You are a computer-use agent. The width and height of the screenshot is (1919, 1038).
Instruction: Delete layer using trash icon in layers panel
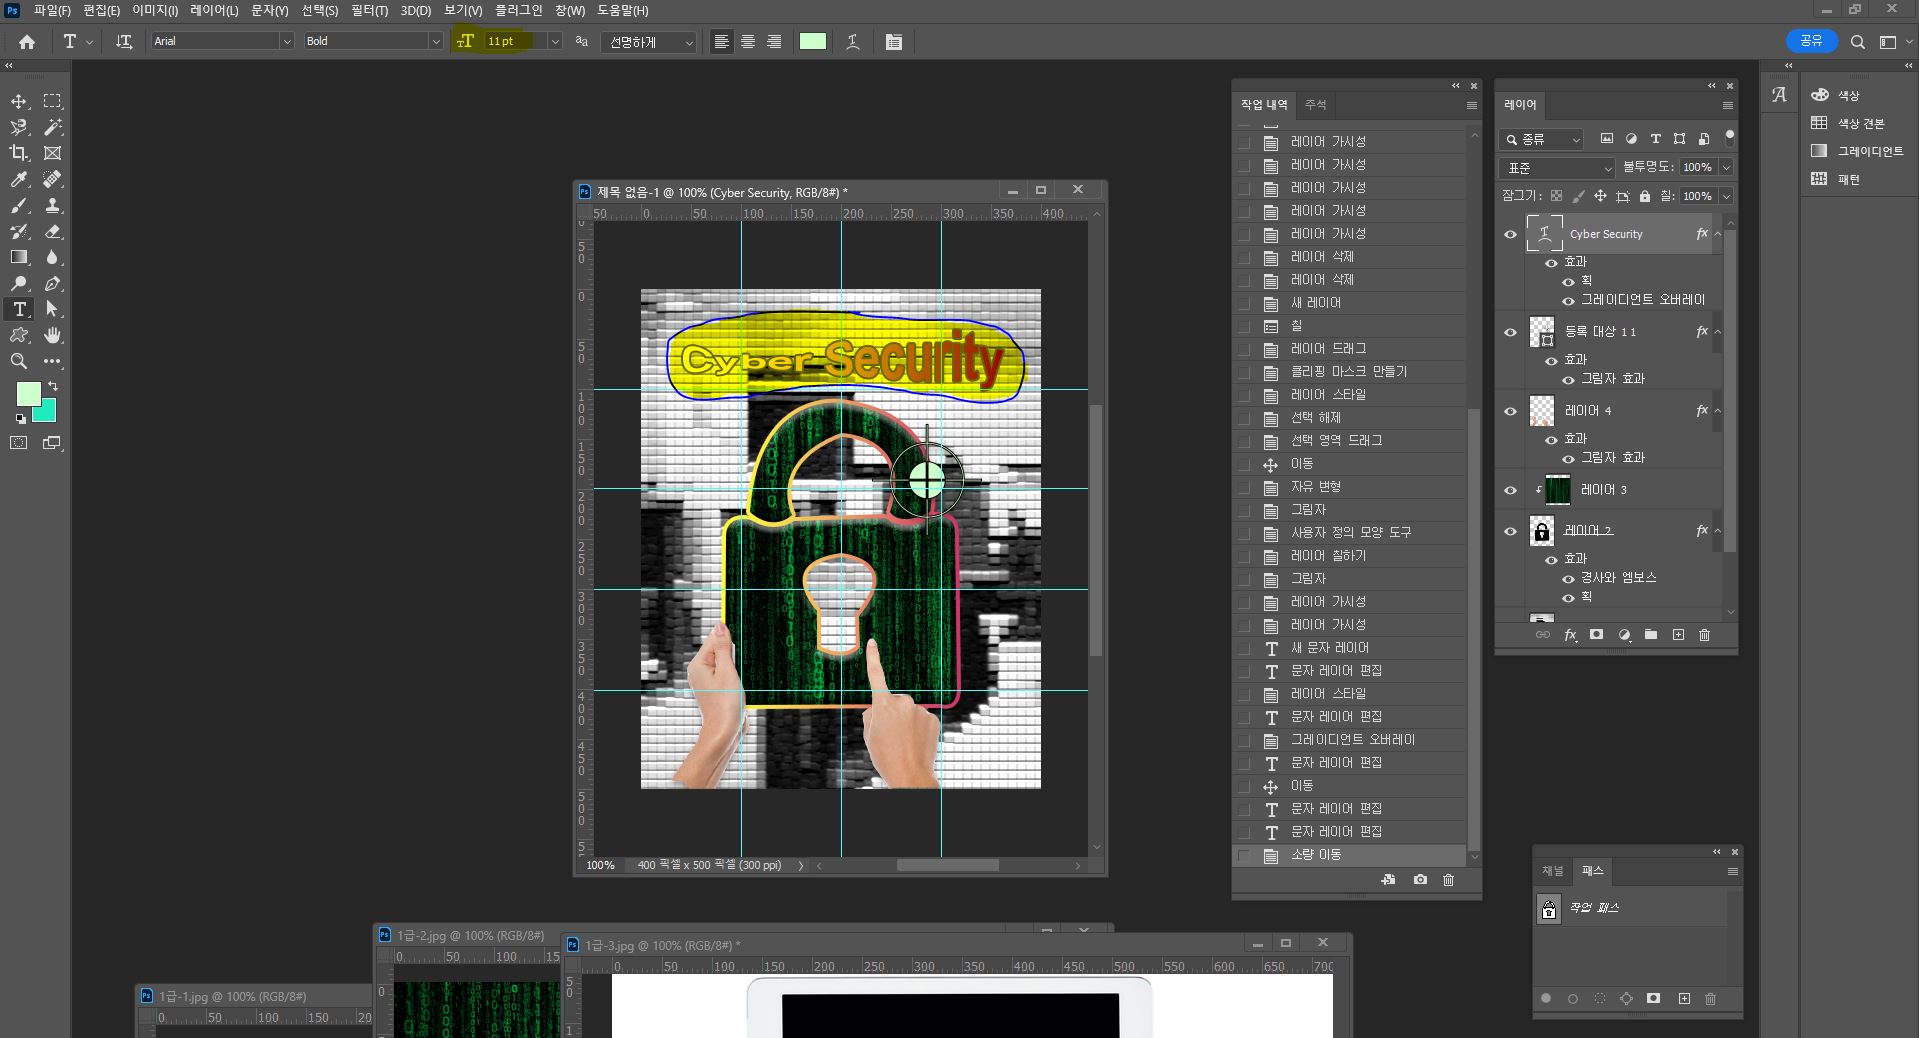point(1705,635)
